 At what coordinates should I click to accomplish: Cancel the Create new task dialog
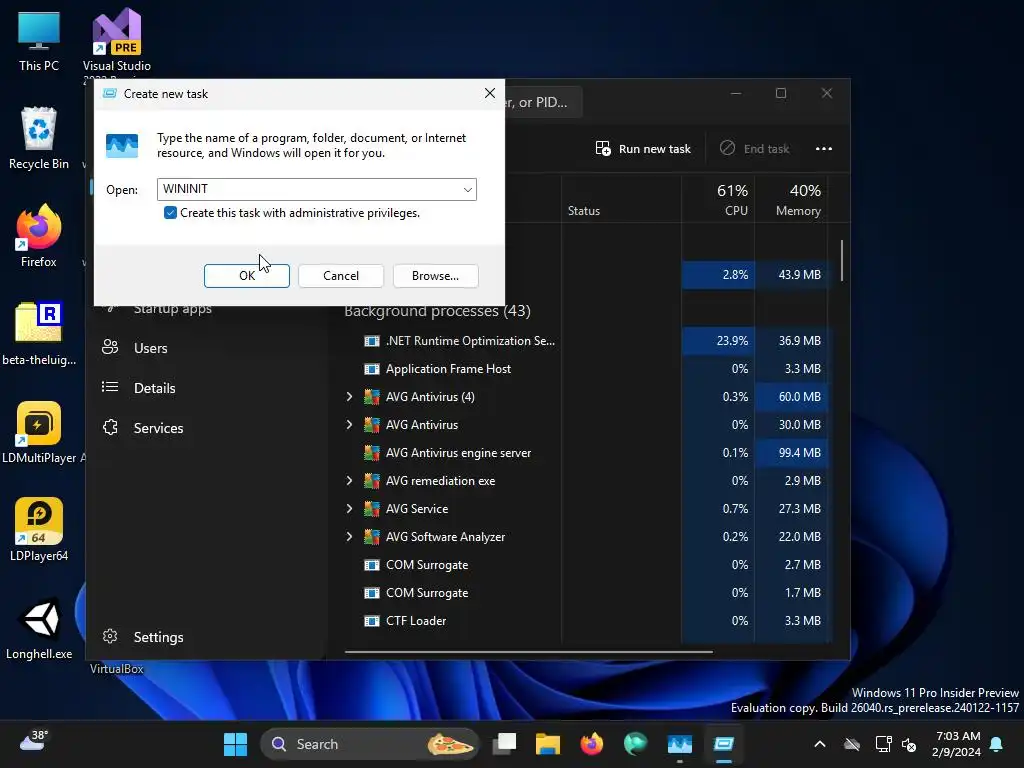pyautogui.click(x=341, y=276)
